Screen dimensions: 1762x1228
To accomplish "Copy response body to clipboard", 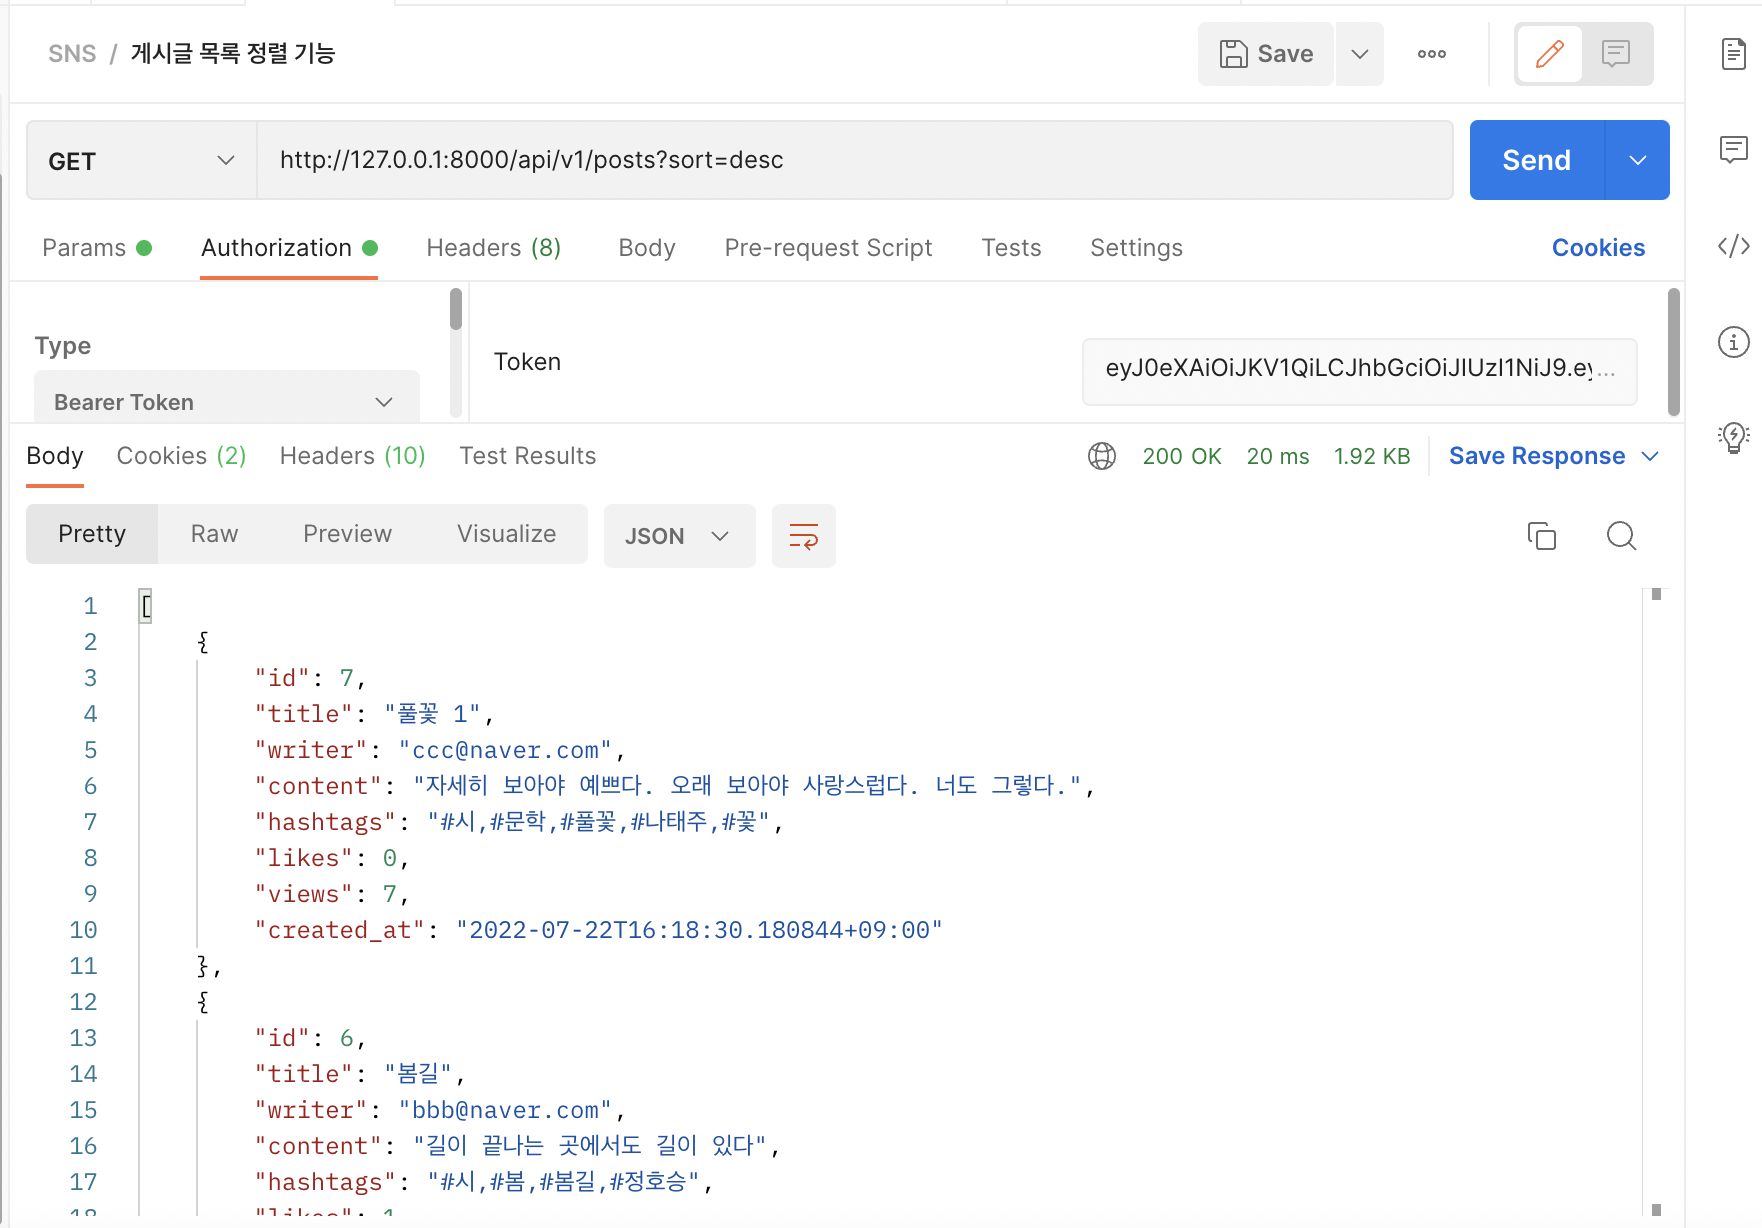I will (1542, 536).
